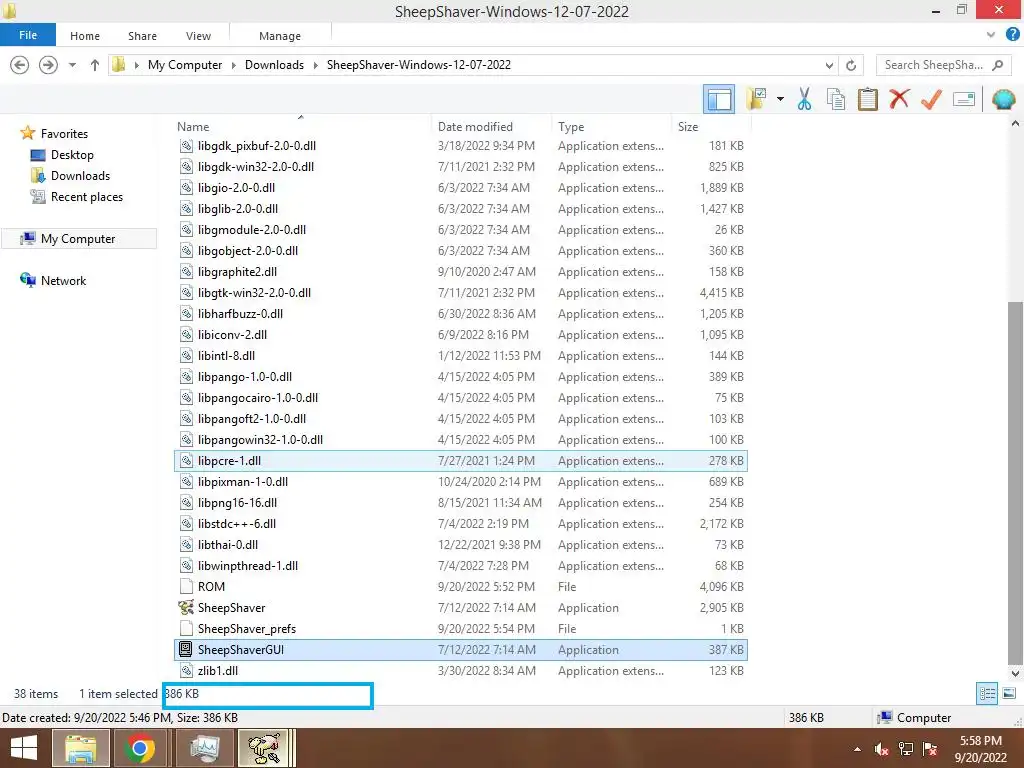Open the Help question mark icon
The height and width of the screenshot is (768, 1024).
(1012, 35)
